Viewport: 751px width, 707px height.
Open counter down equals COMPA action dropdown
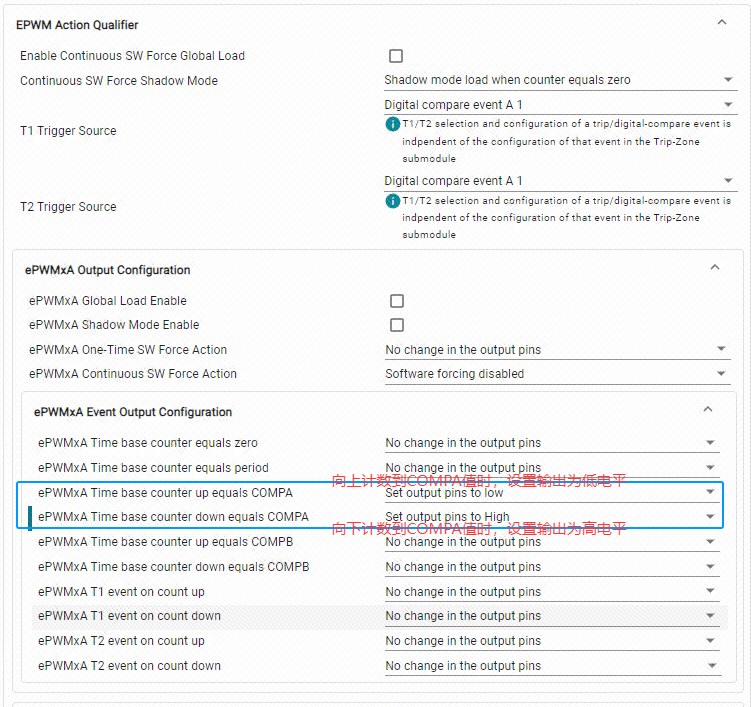tap(552, 517)
